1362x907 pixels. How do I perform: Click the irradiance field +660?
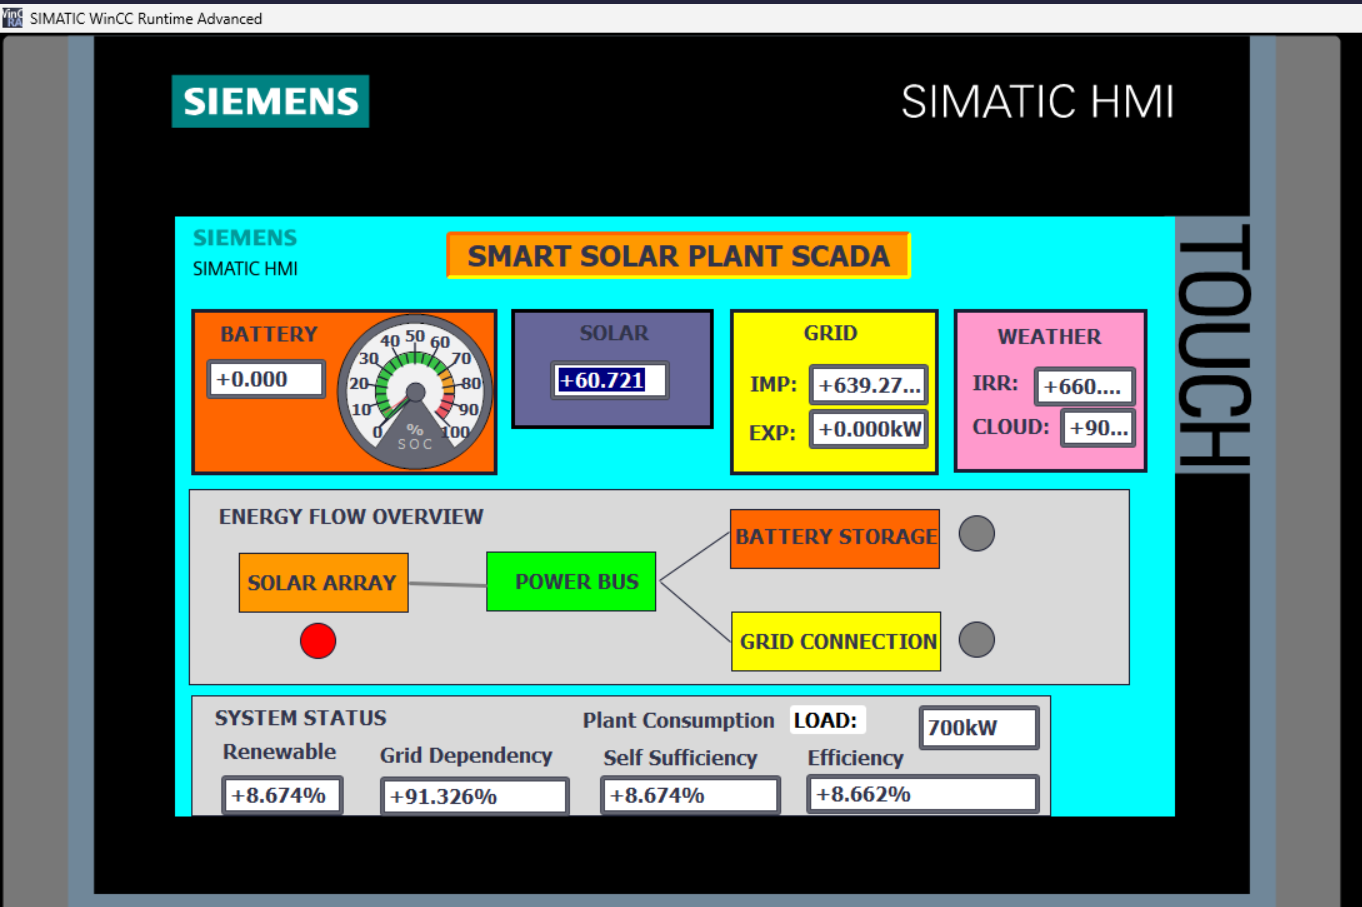pyautogui.click(x=1084, y=386)
